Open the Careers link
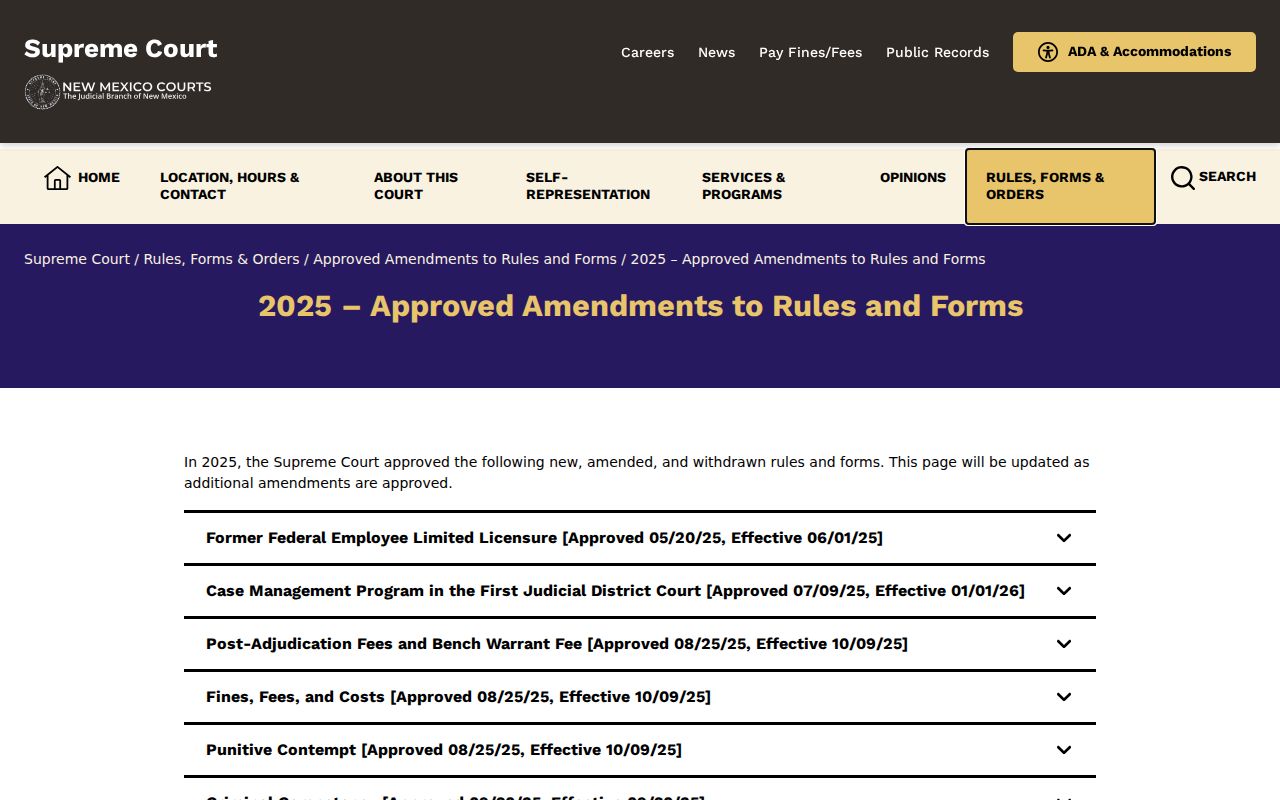The image size is (1280, 800). click(x=647, y=52)
